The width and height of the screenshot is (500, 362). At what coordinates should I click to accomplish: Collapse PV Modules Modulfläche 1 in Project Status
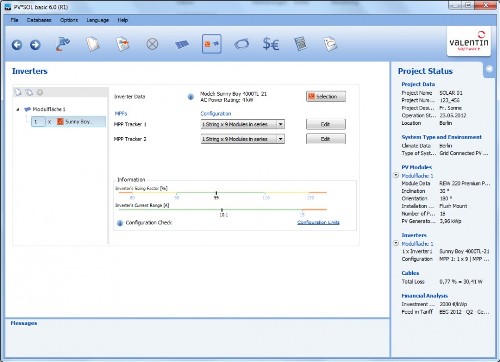tap(396, 175)
